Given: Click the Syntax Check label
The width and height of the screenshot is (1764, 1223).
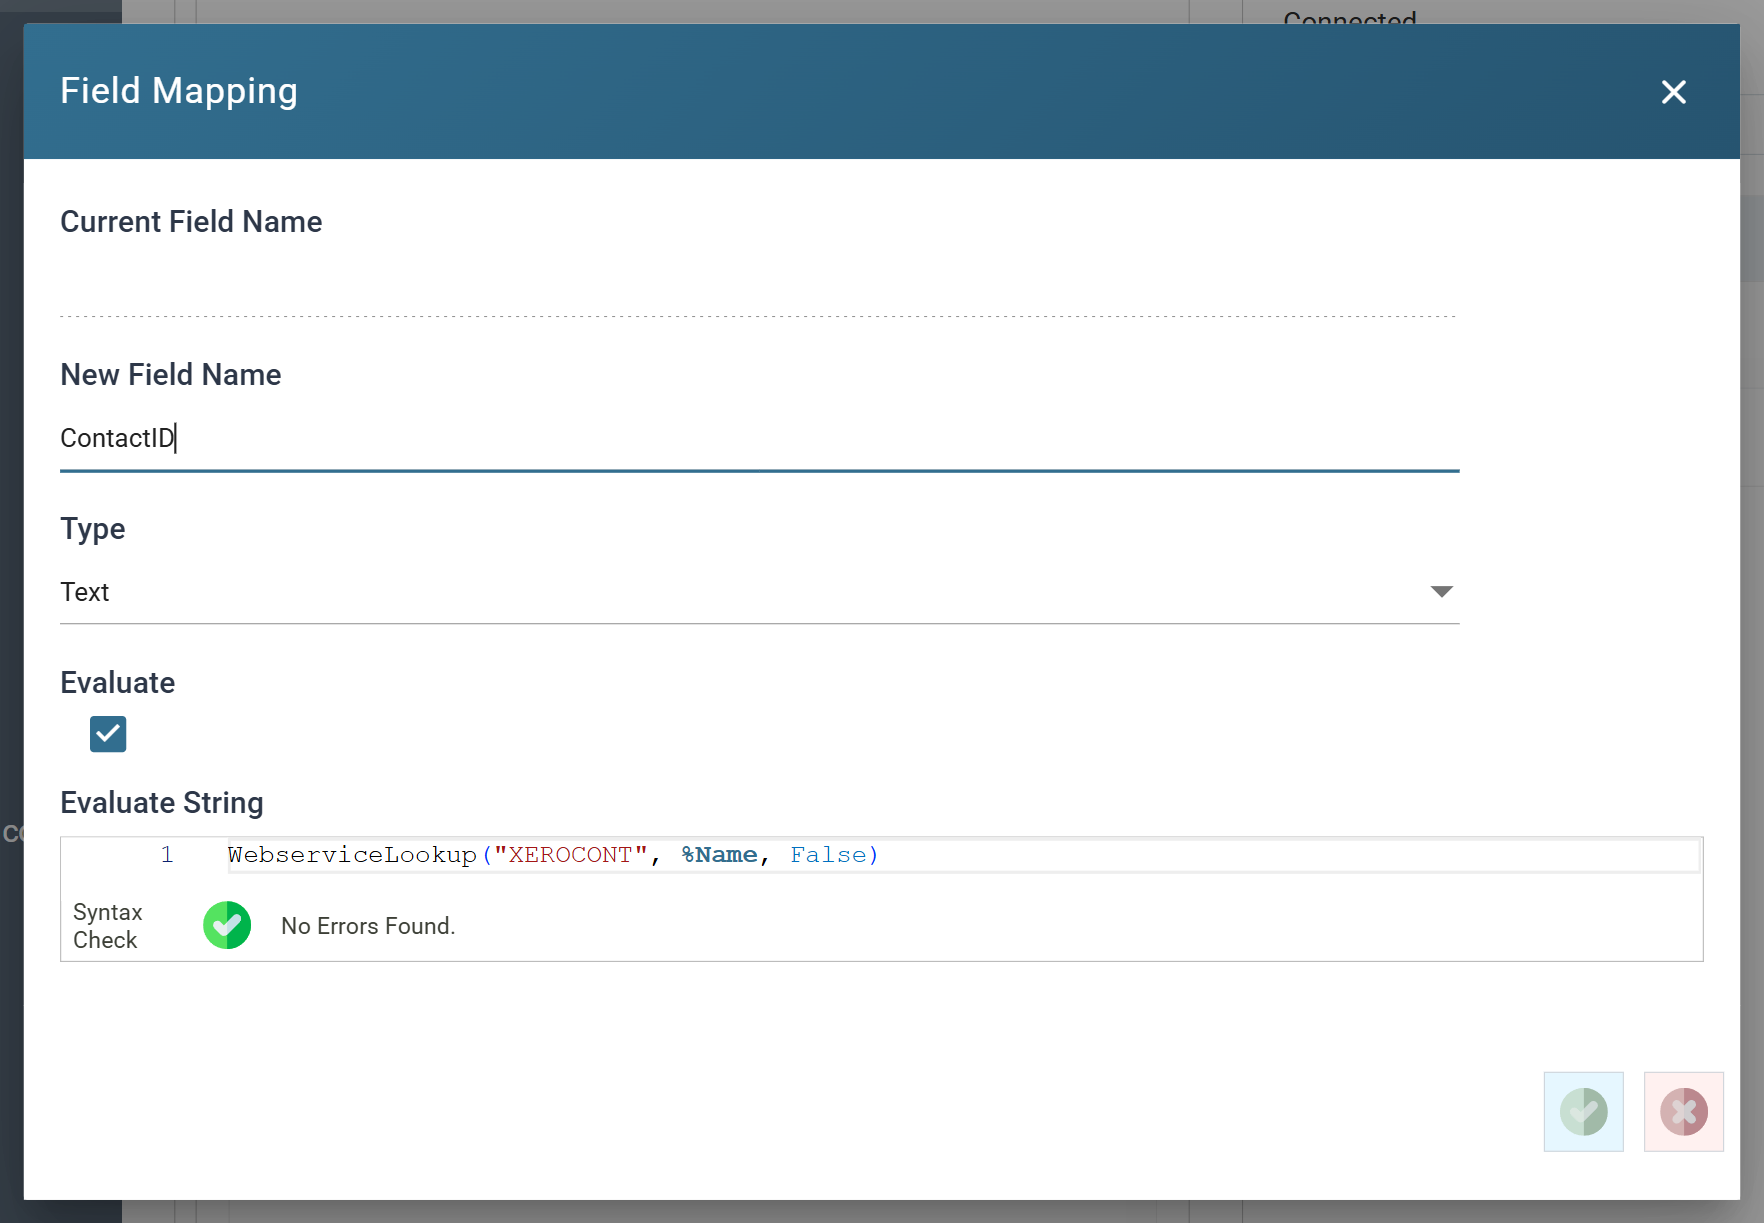Looking at the screenshot, I should point(107,926).
